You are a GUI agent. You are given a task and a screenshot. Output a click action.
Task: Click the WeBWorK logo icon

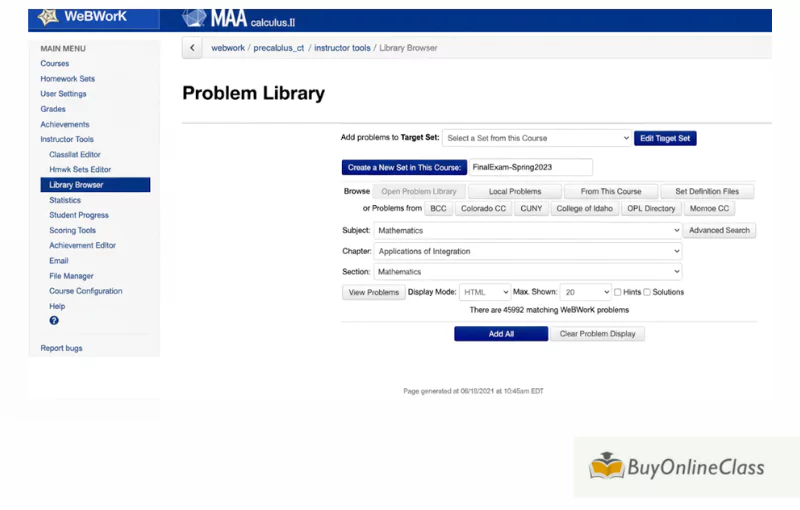pos(48,17)
